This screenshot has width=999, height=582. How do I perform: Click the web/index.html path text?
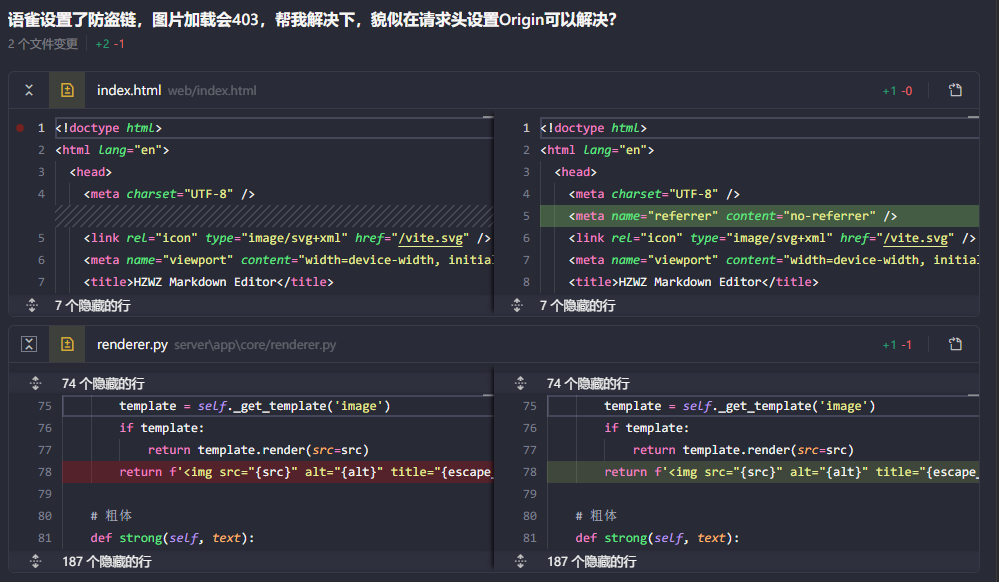click(212, 91)
